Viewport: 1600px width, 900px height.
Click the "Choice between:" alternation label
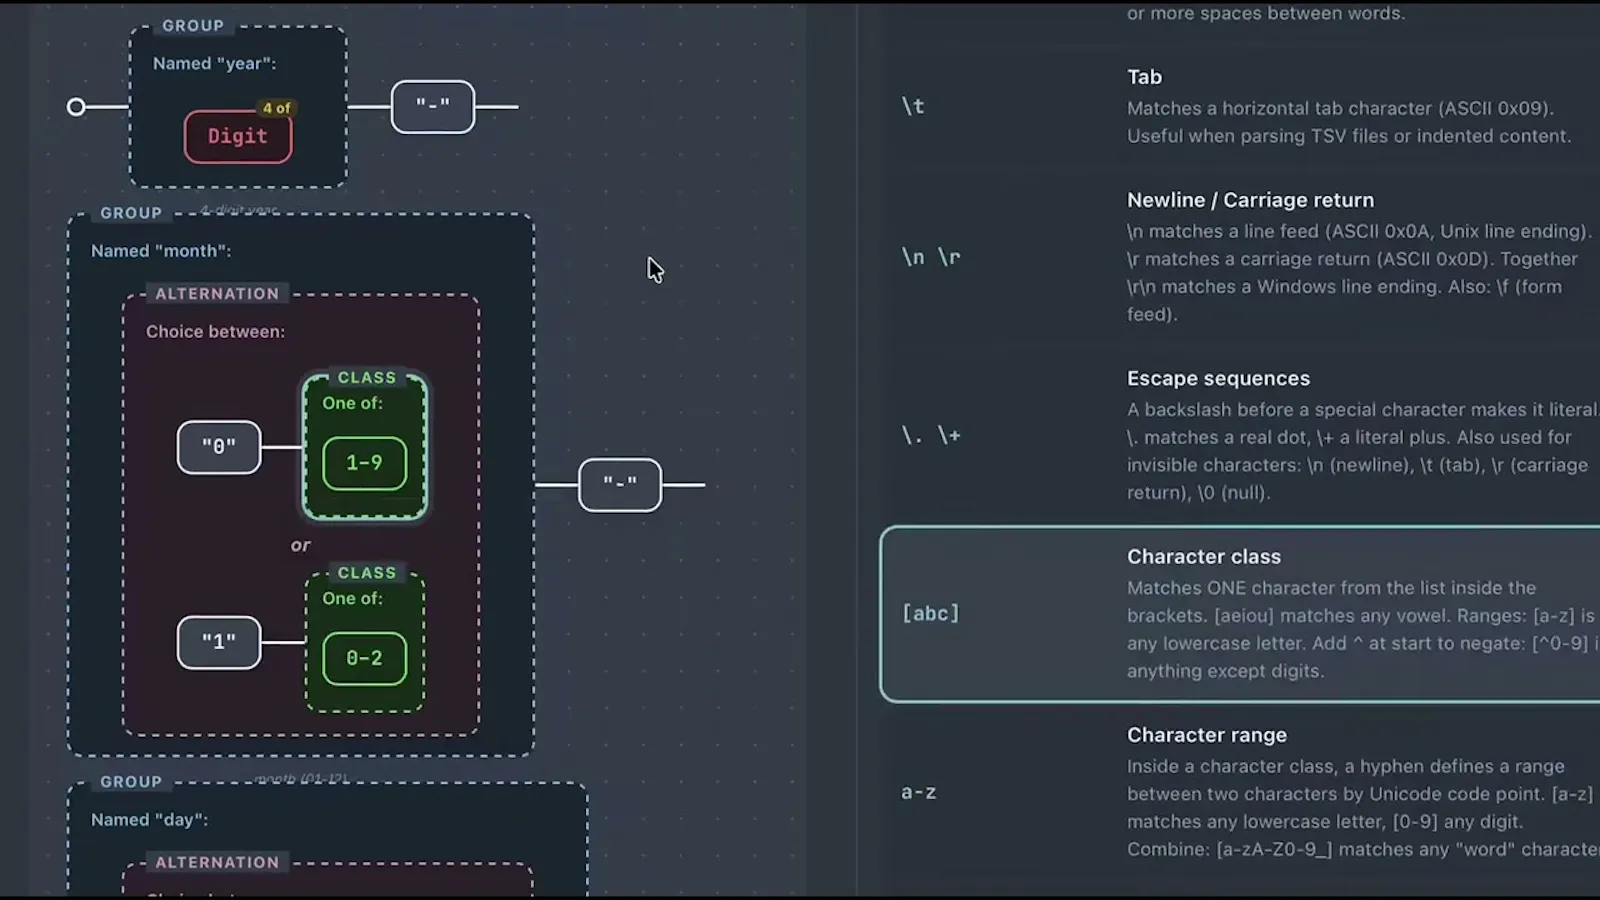pyautogui.click(x=215, y=332)
